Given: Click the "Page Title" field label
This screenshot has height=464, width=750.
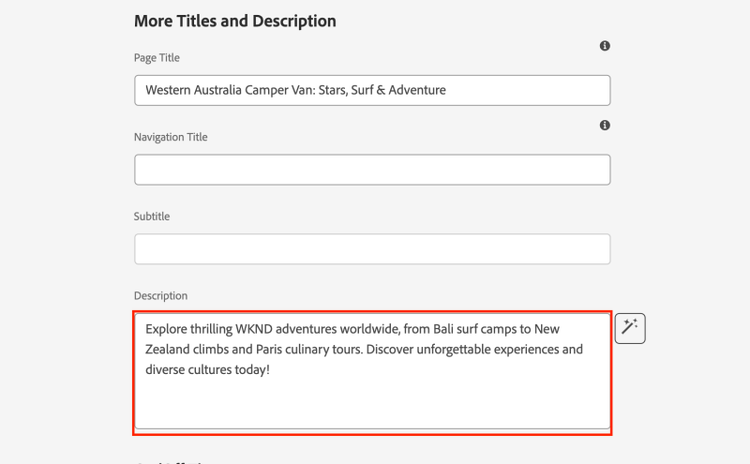Looking at the screenshot, I should pos(157,58).
